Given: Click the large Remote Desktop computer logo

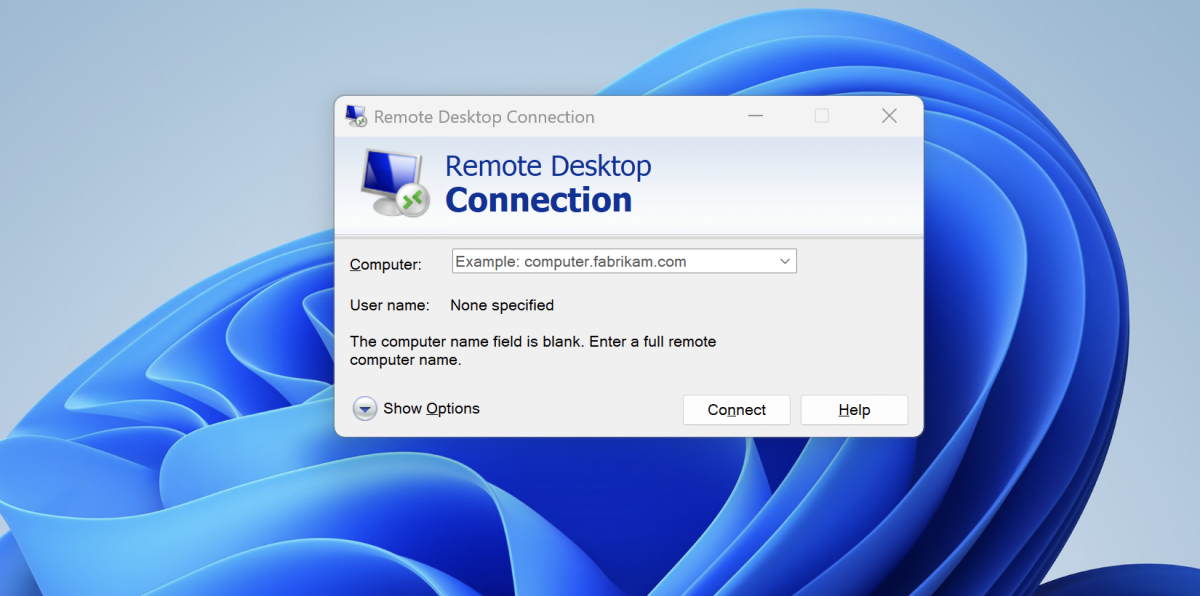Looking at the screenshot, I should (x=394, y=183).
